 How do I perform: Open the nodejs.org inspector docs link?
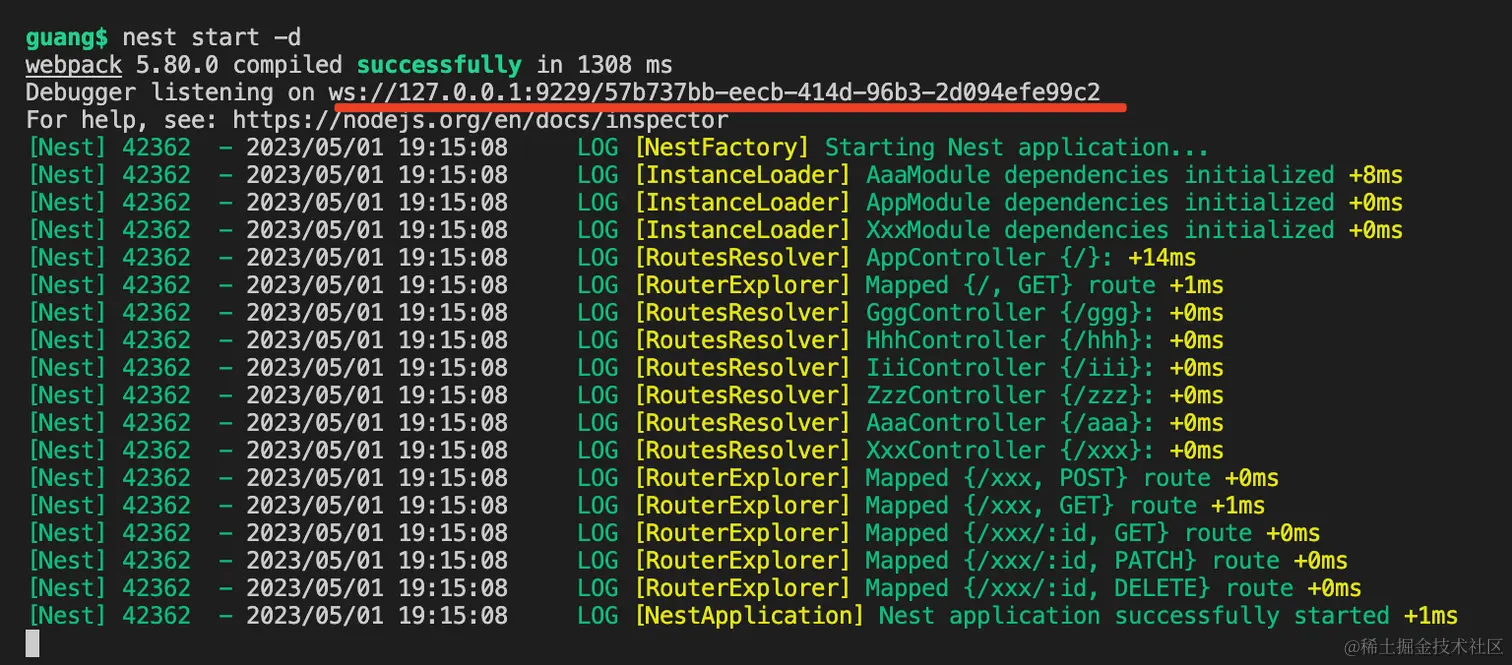pyautogui.click(x=480, y=121)
